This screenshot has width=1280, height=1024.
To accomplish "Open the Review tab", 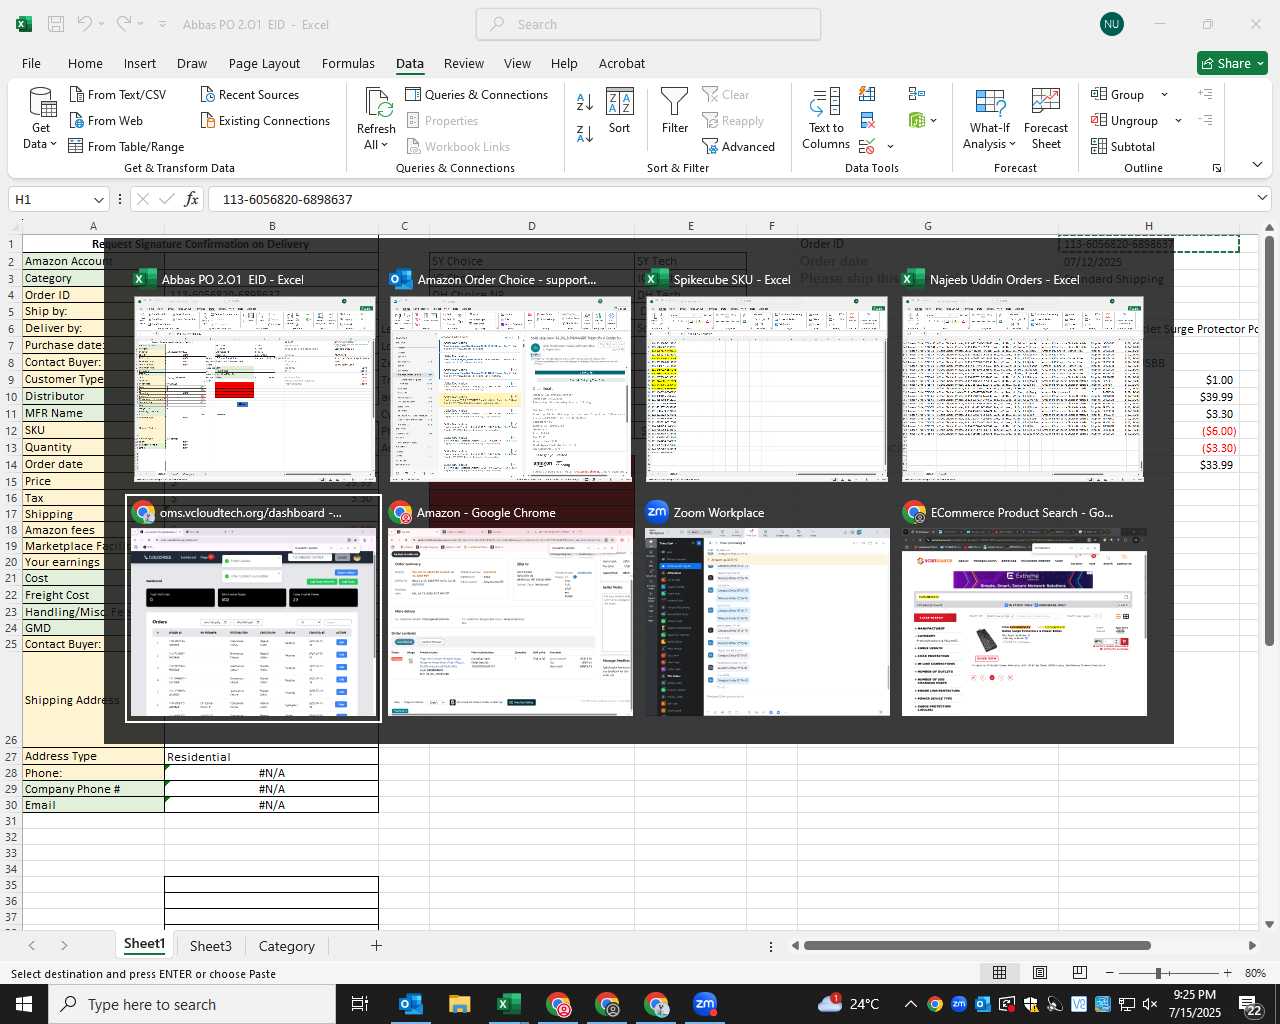I will [464, 63].
